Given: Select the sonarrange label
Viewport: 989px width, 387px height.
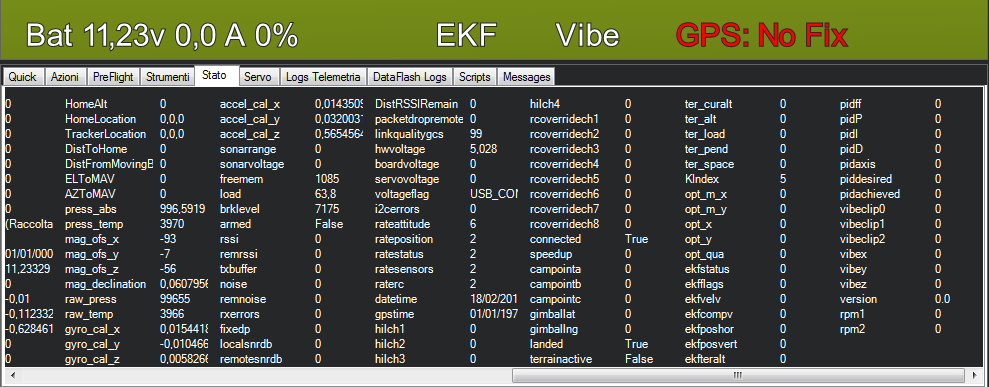Looking at the screenshot, I should (247, 149).
